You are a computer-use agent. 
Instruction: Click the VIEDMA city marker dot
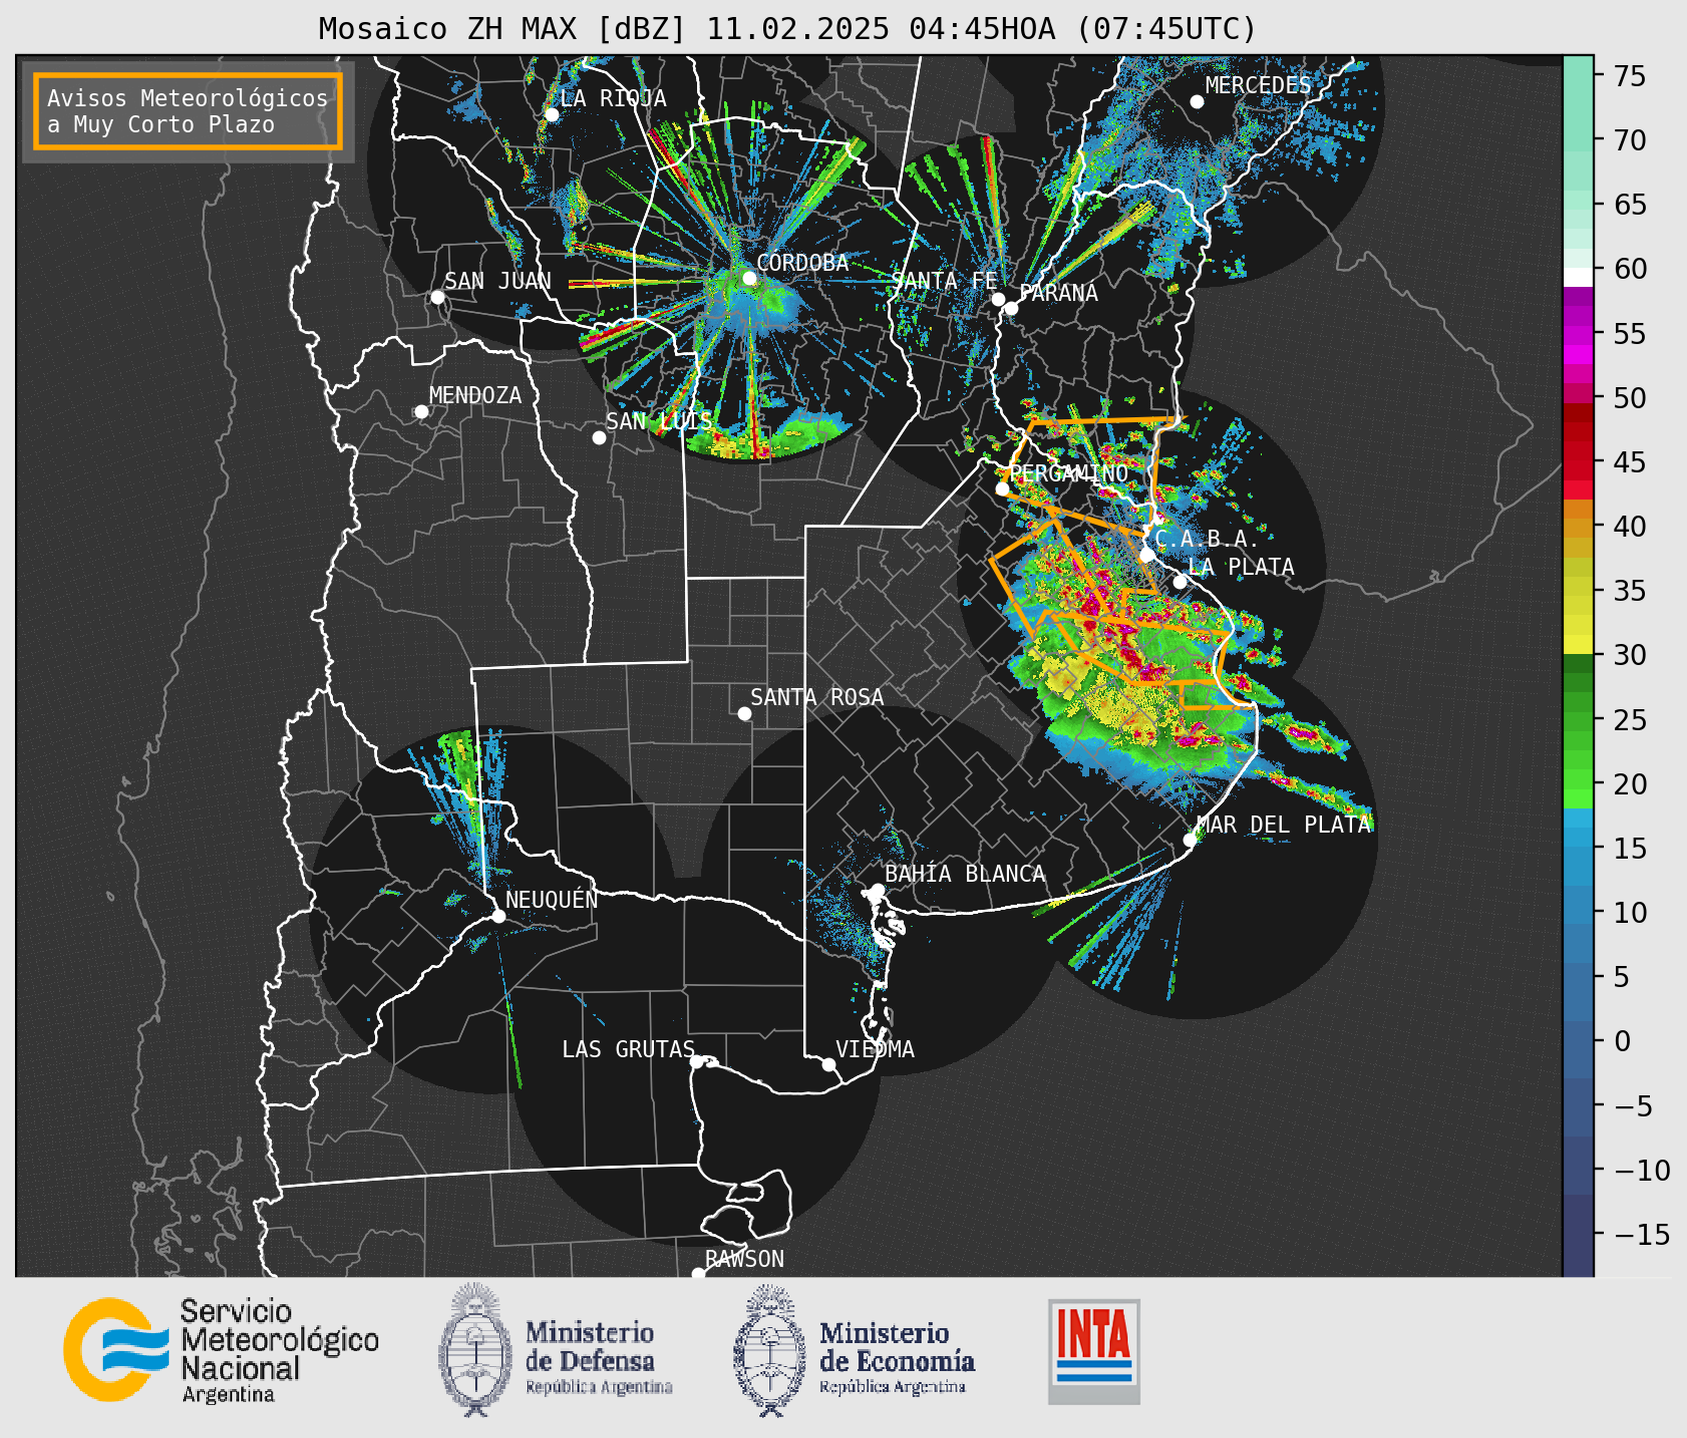pos(828,1064)
